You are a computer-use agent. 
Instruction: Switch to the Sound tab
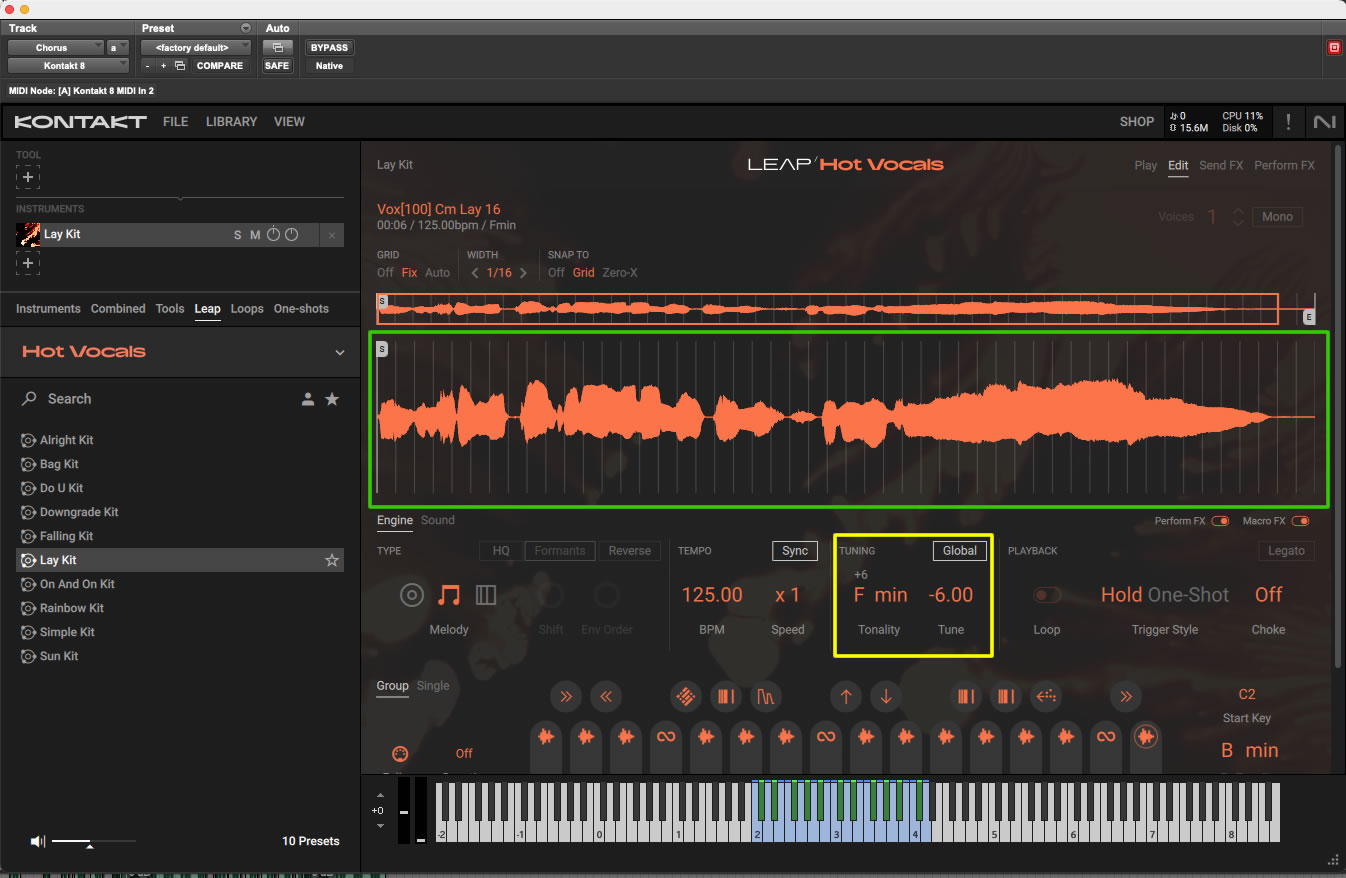click(x=437, y=520)
